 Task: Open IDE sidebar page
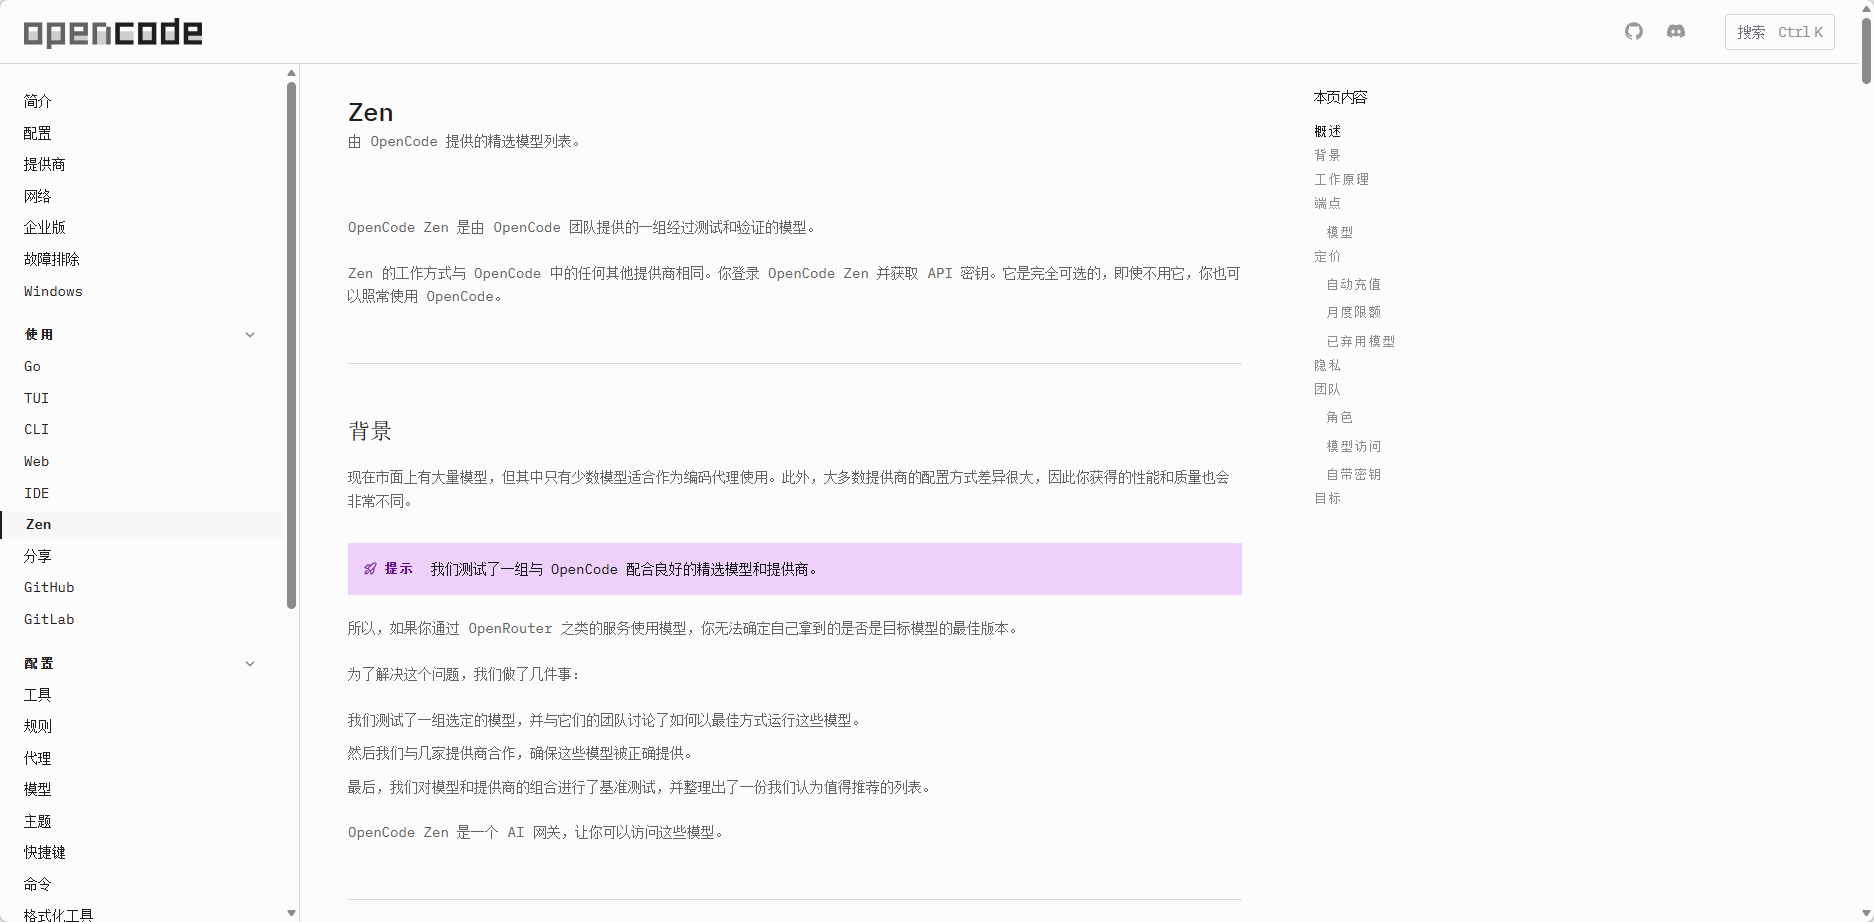coord(37,493)
